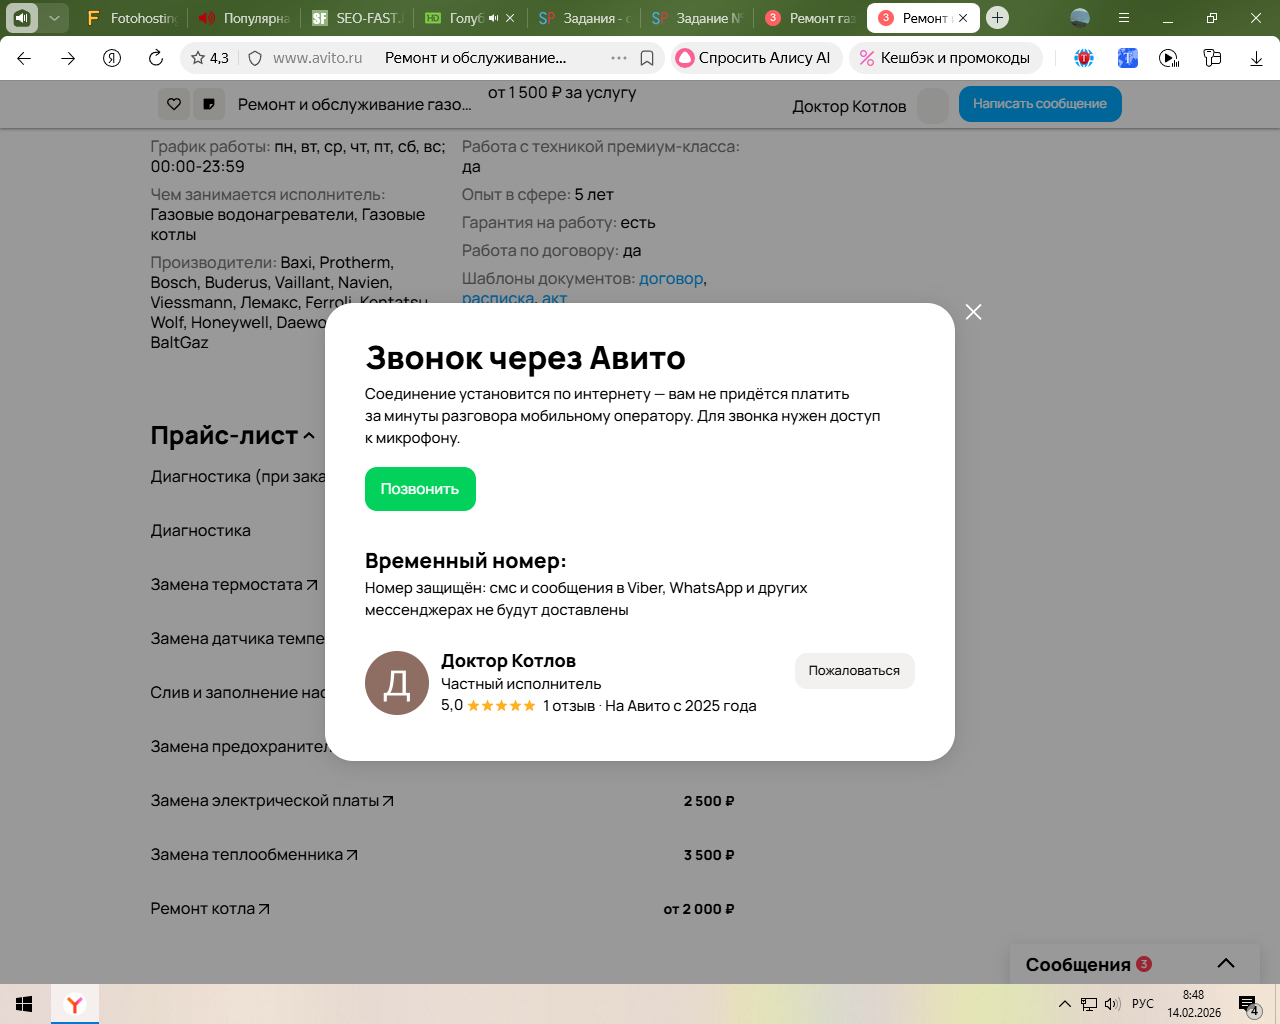1280x1024 pixels.
Task: Open the договор document template link
Action: pos(671,279)
